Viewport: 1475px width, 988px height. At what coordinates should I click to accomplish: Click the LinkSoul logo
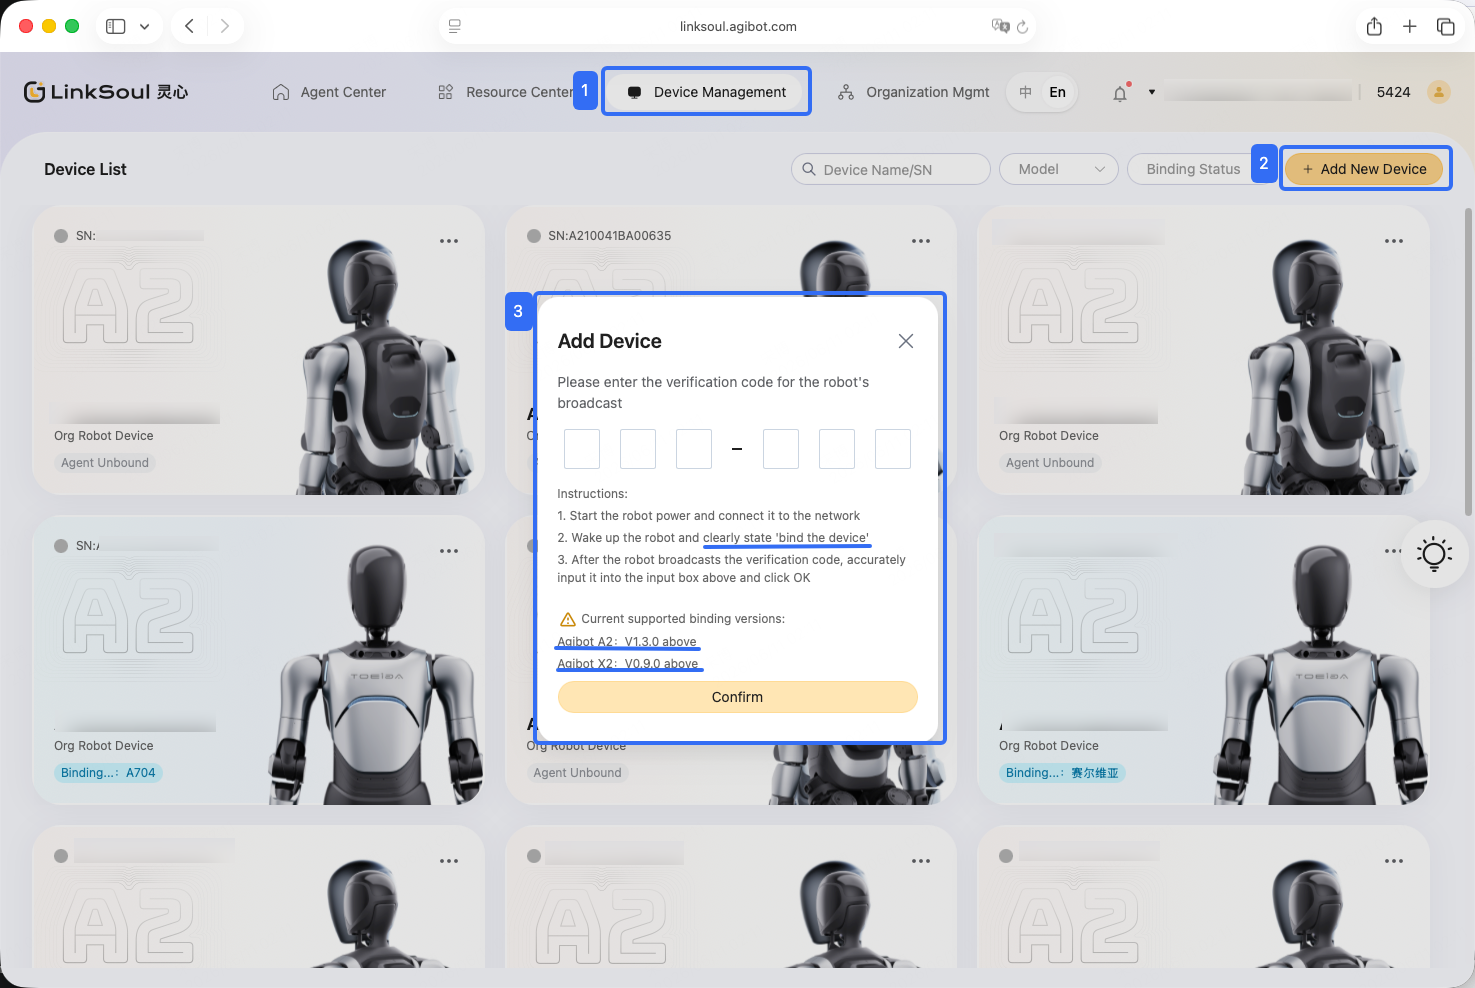(106, 92)
